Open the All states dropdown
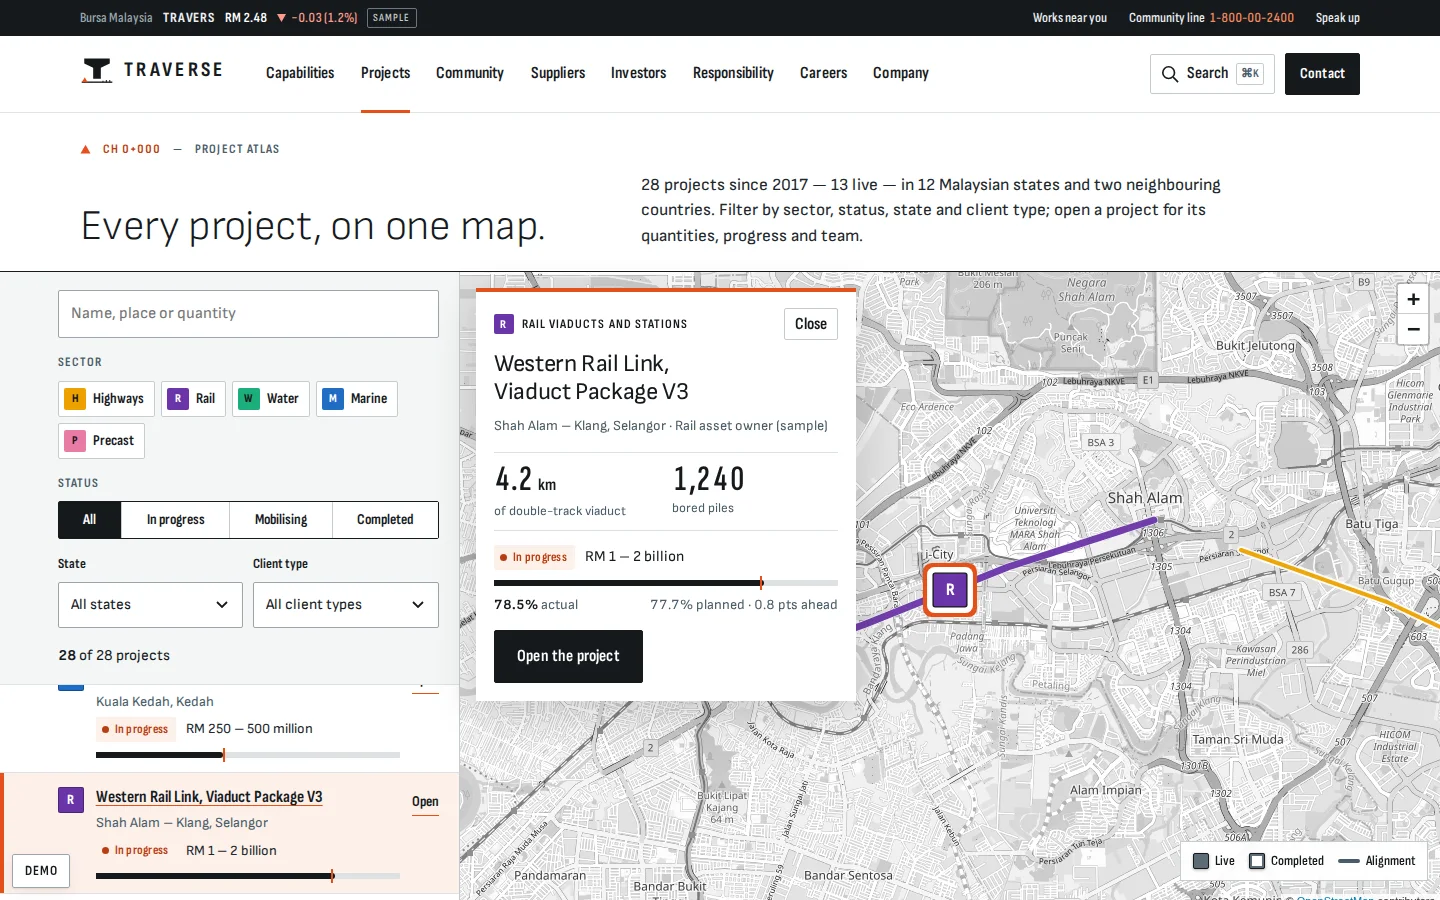 pos(150,605)
